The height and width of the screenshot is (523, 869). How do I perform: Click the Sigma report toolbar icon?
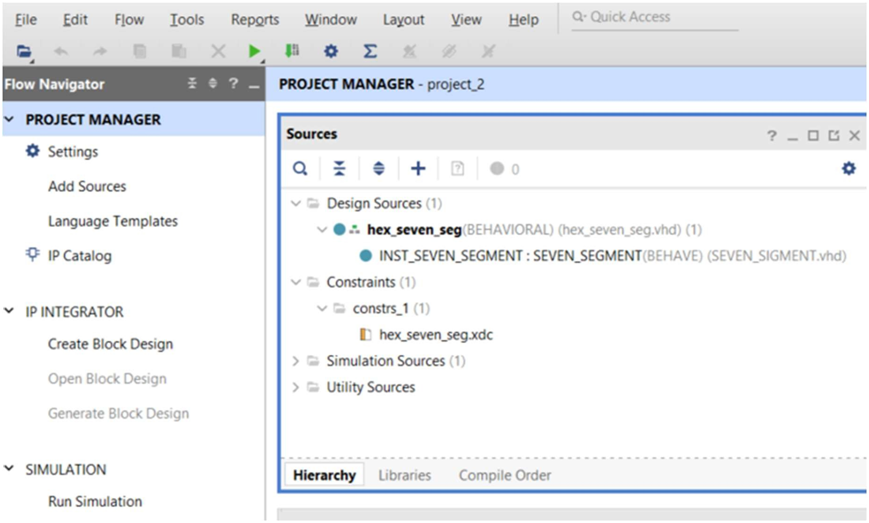pos(369,51)
